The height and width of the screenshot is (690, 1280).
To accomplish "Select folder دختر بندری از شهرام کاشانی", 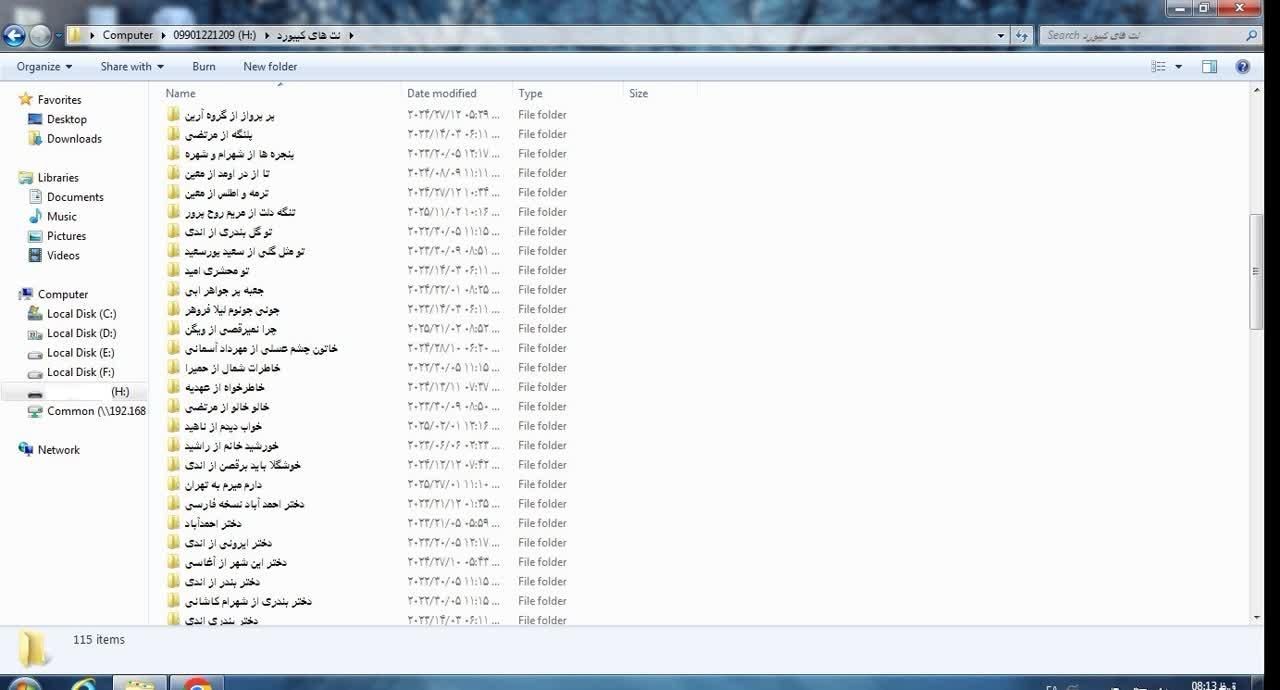I will coord(248,601).
